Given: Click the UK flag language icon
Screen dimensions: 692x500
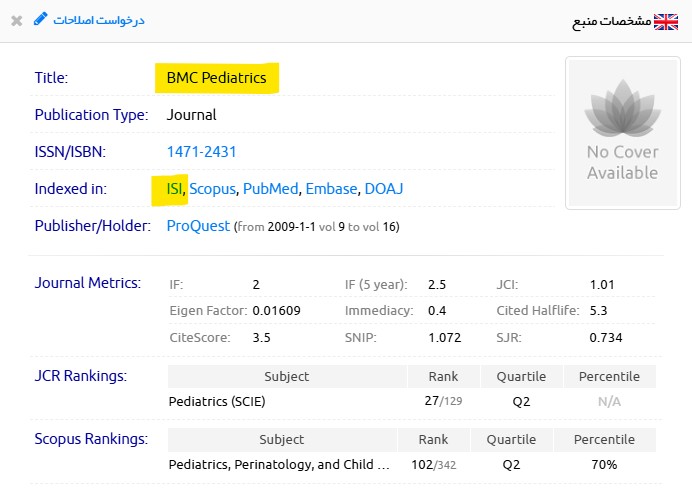Looking at the screenshot, I should 666,21.
